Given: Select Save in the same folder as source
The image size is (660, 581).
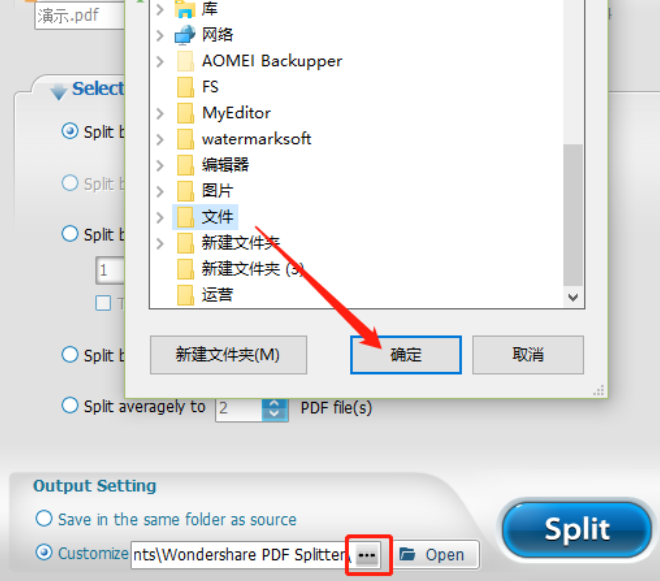Looking at the screenshot, I should tap(166, 520).
